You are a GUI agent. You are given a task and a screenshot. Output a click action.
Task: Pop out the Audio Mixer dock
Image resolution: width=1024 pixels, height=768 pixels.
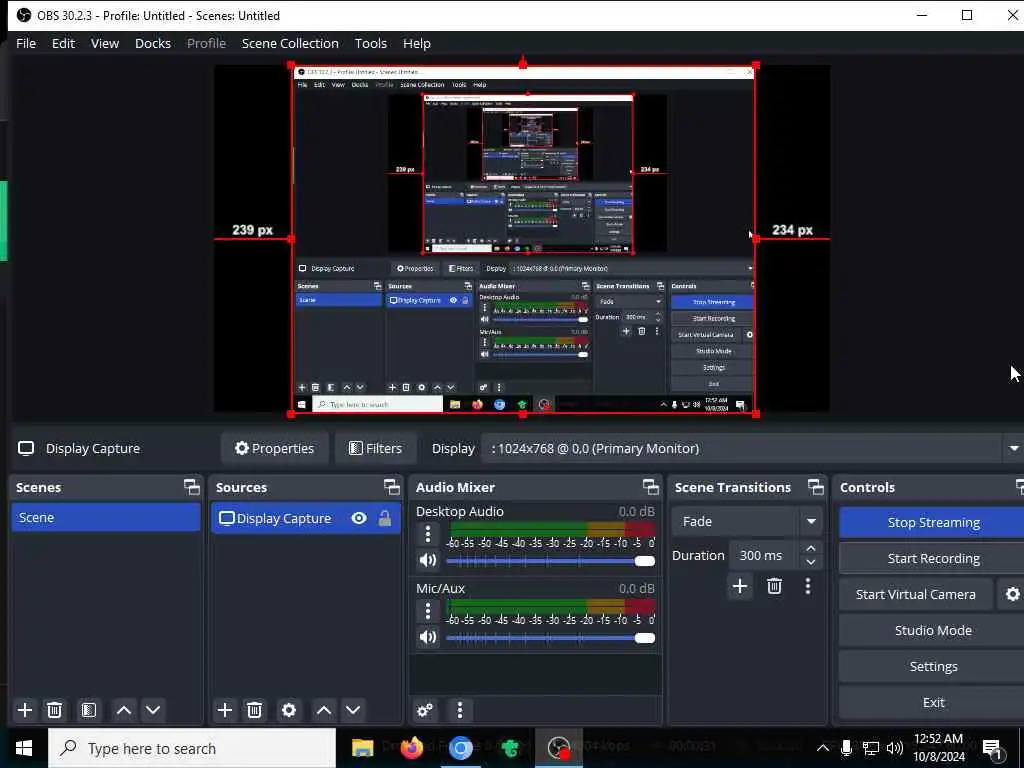coord(650,487)
